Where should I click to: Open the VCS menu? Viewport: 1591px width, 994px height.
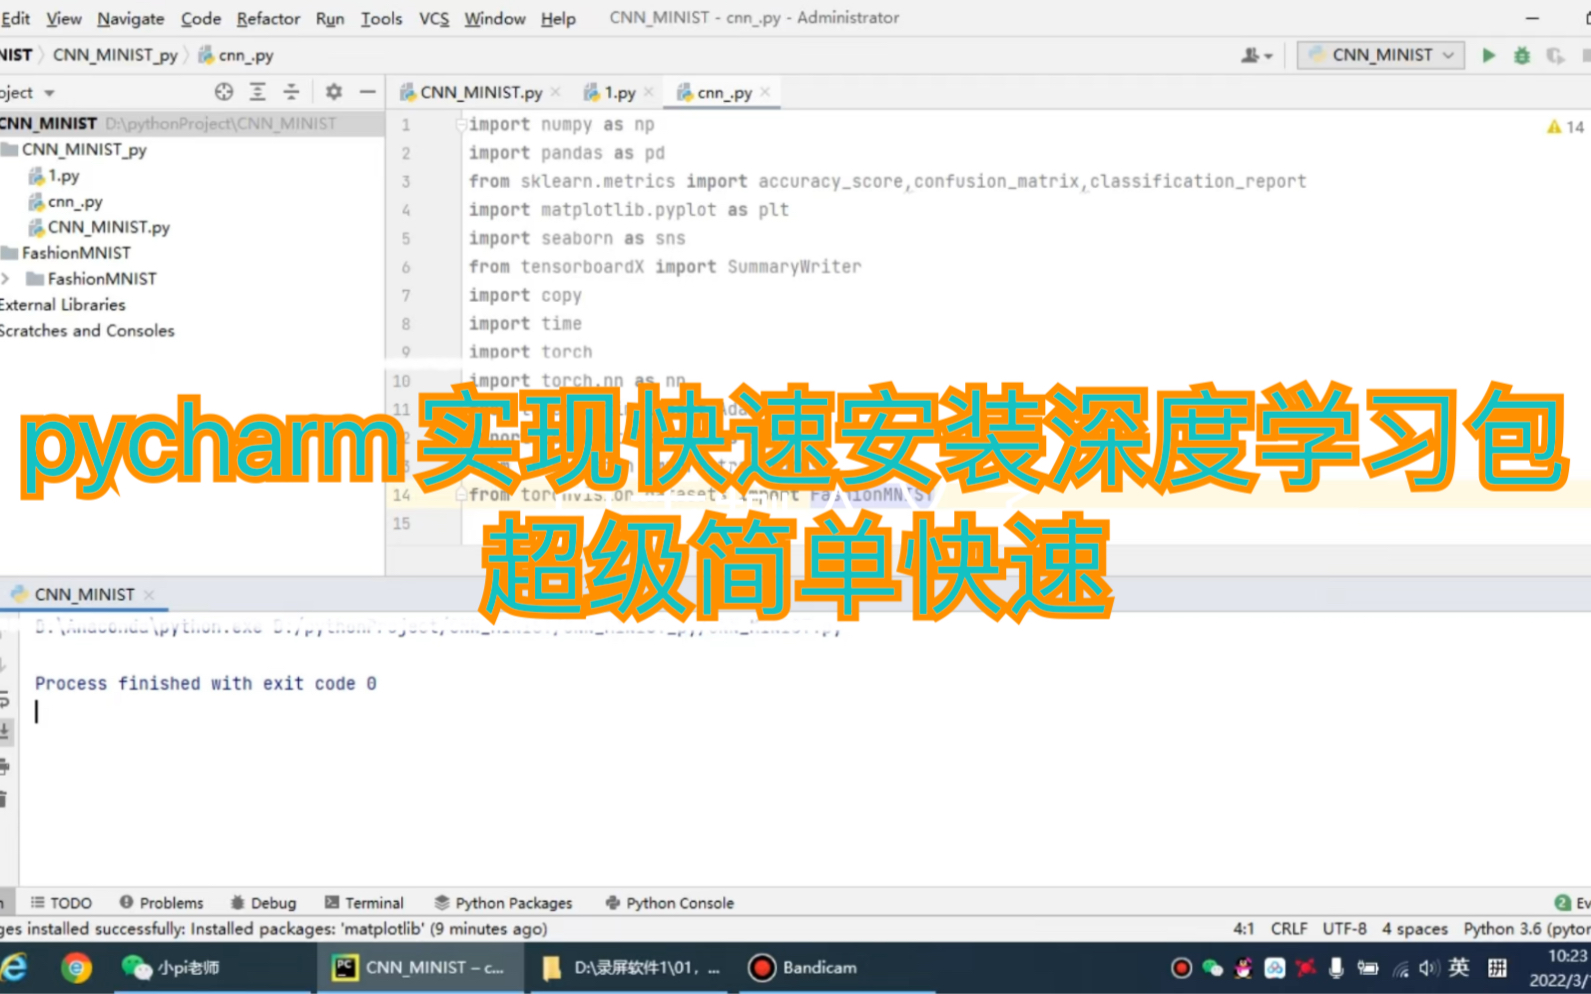[x=434, y=18]
